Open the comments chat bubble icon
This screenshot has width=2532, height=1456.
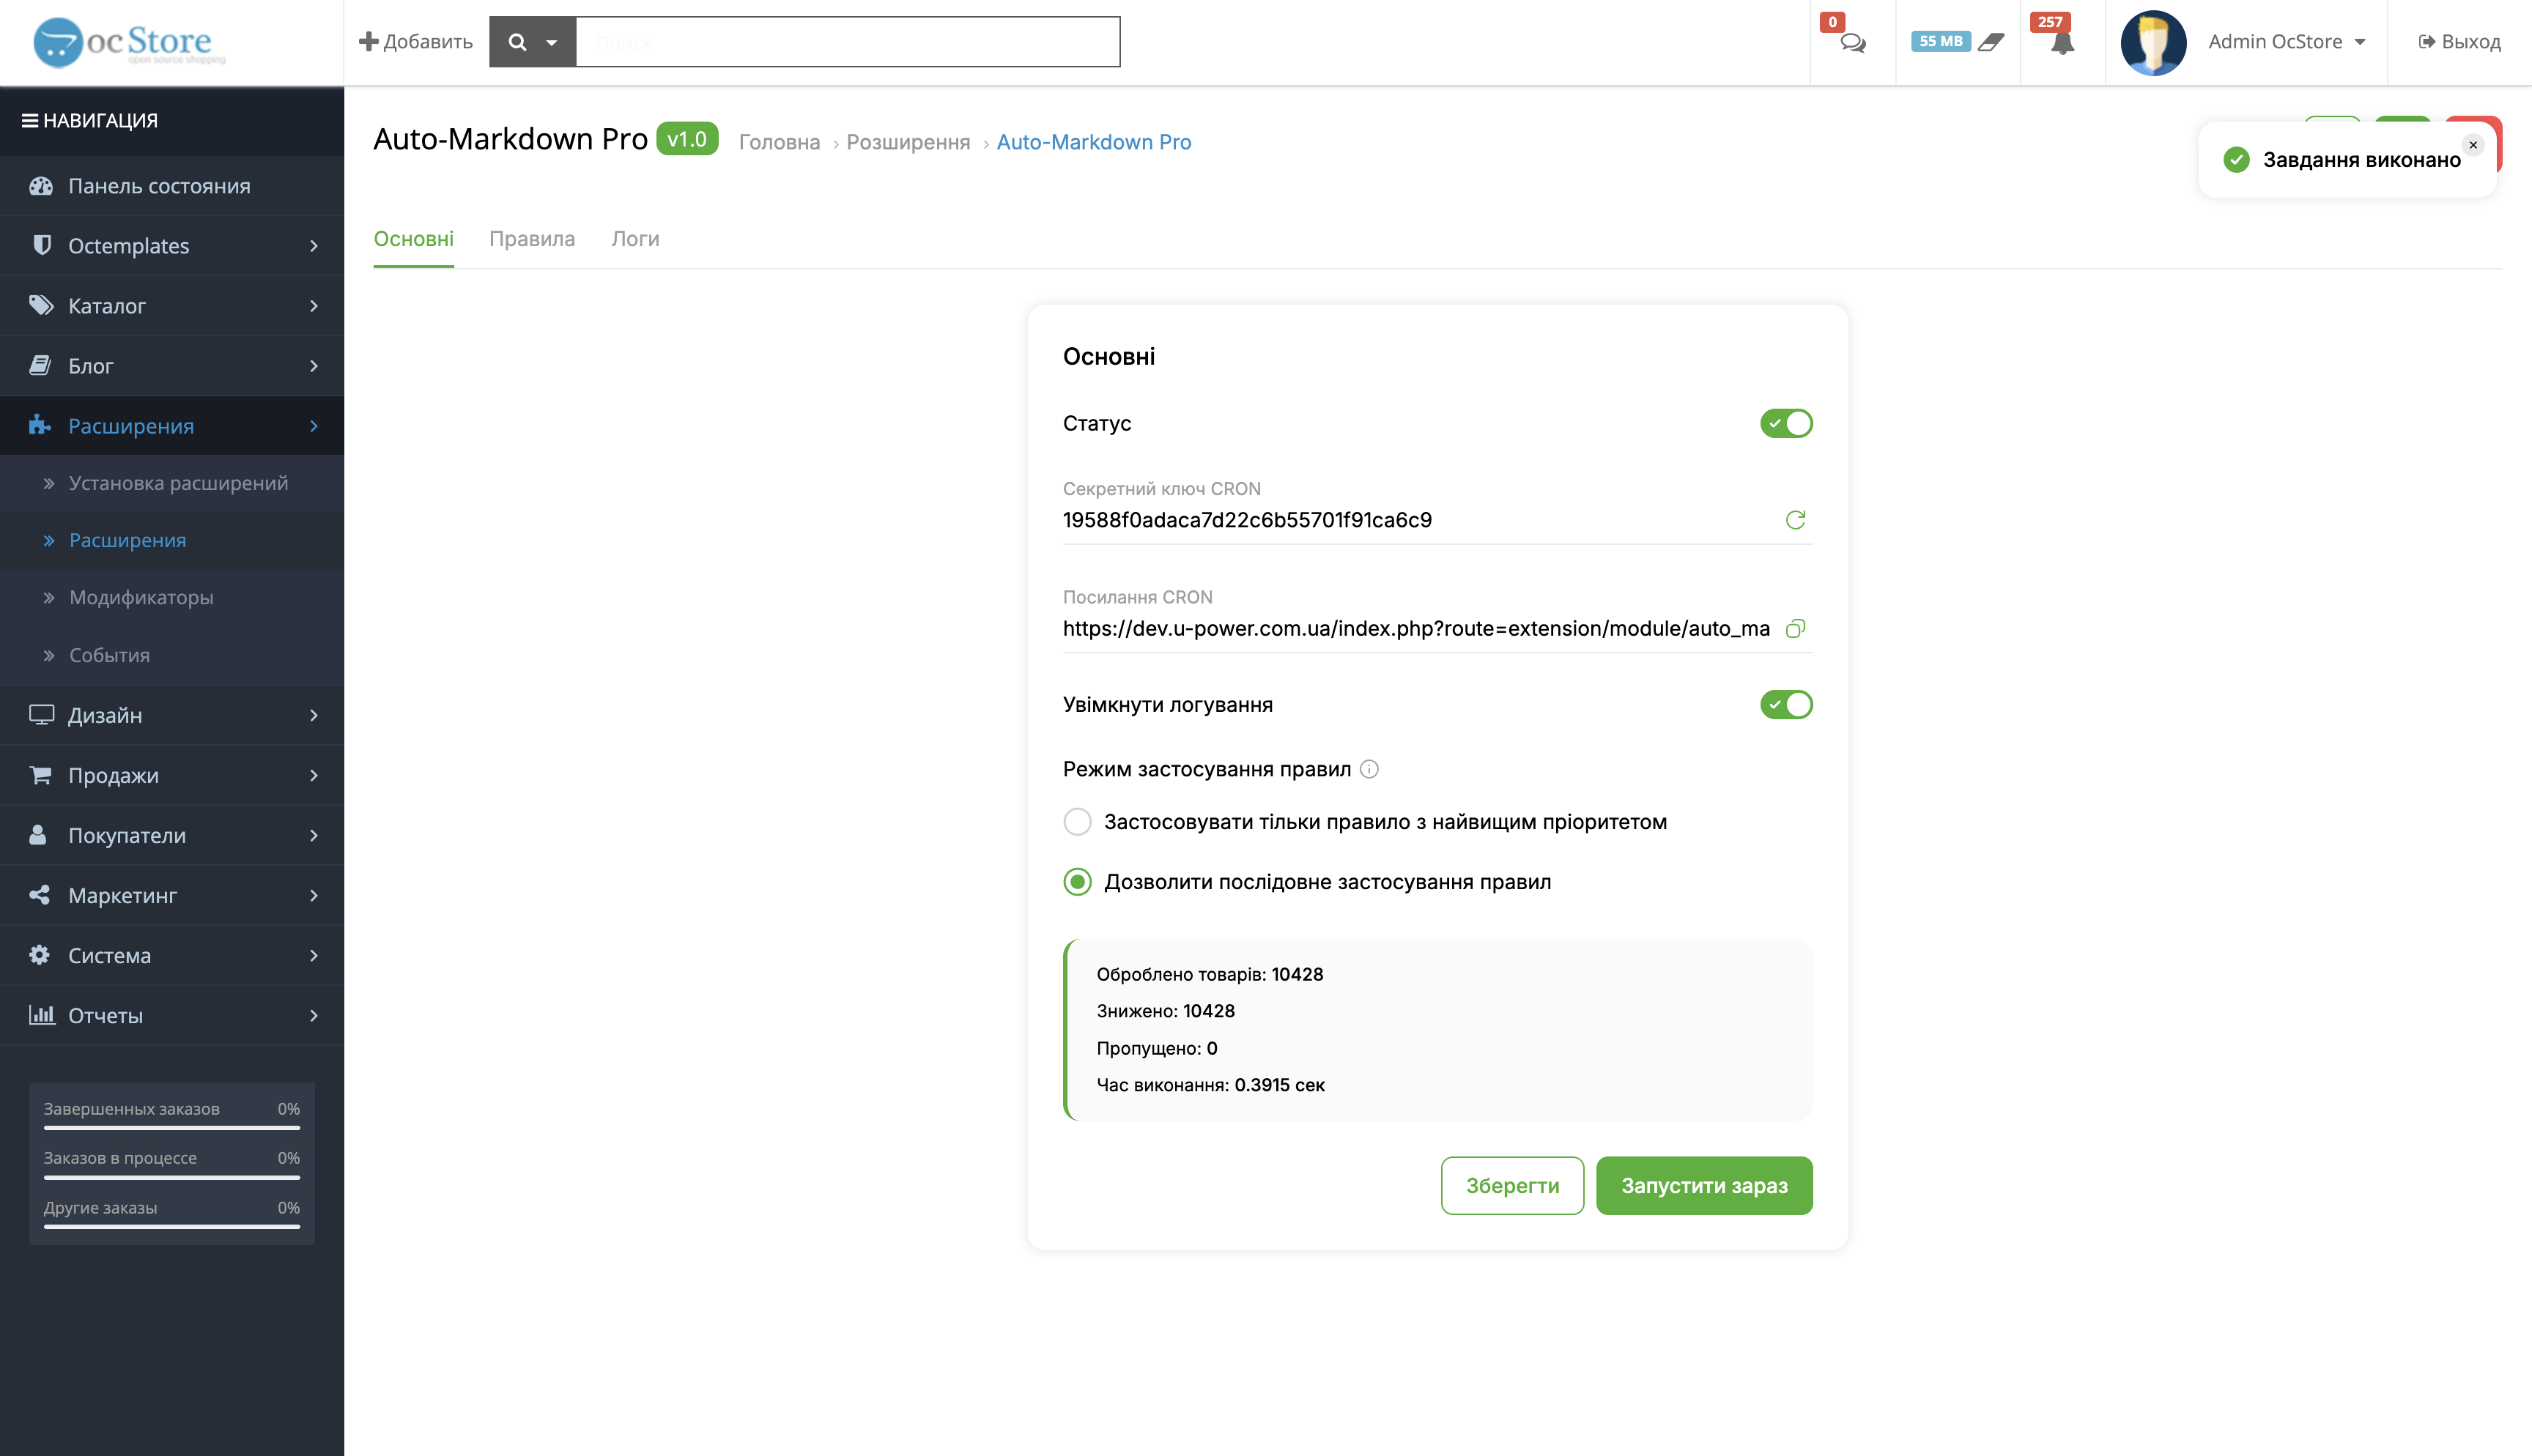(1853, 43)
